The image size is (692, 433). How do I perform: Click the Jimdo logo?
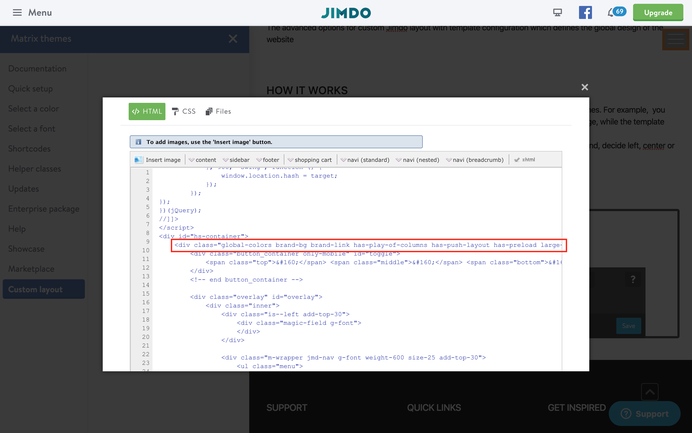pos(346,13)
